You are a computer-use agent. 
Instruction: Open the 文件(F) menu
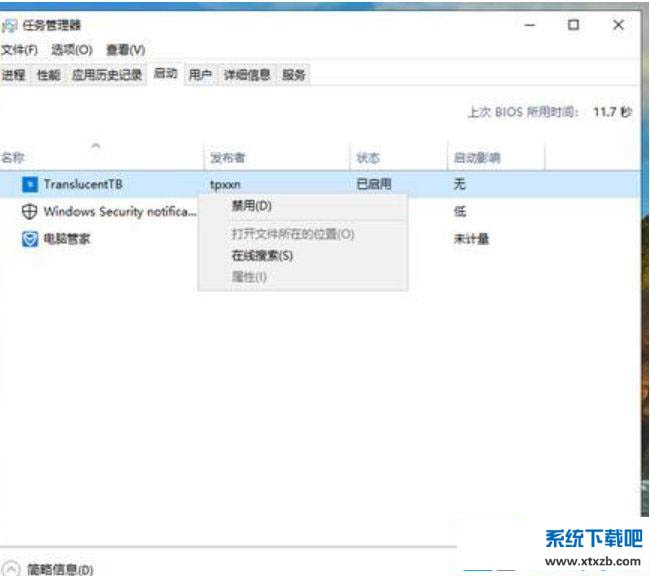coord(20,50)
